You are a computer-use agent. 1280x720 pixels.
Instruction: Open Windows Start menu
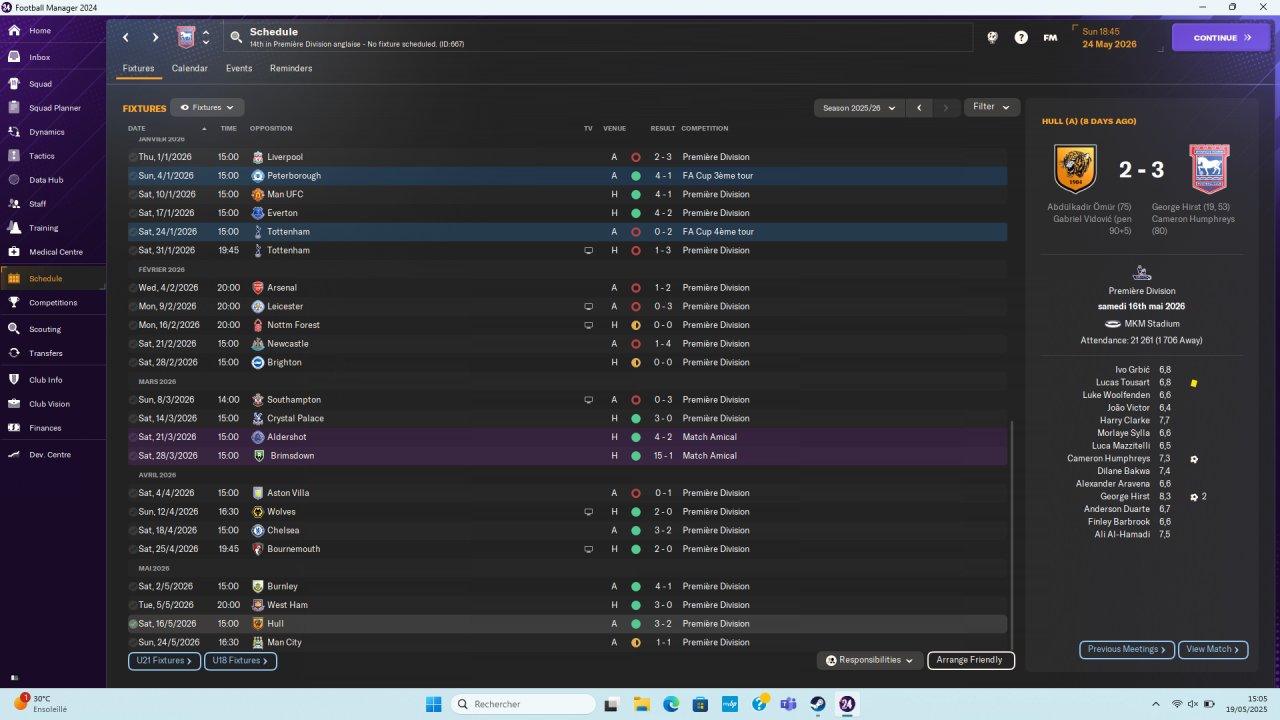point(433,704)
